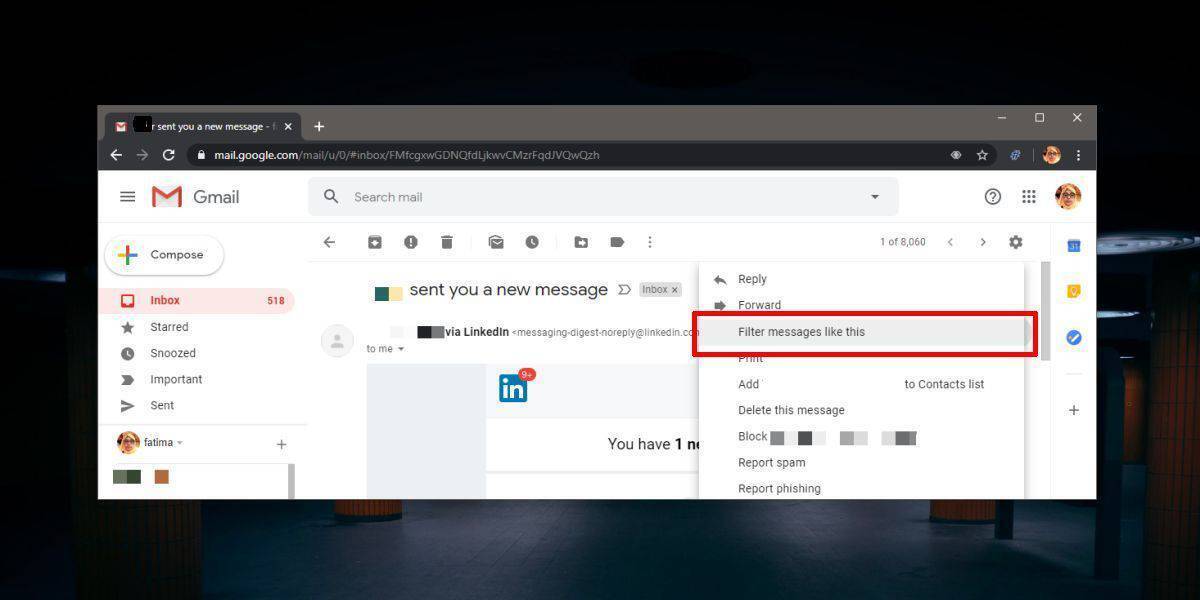Go back to inbox arrow

coord(329,242)
